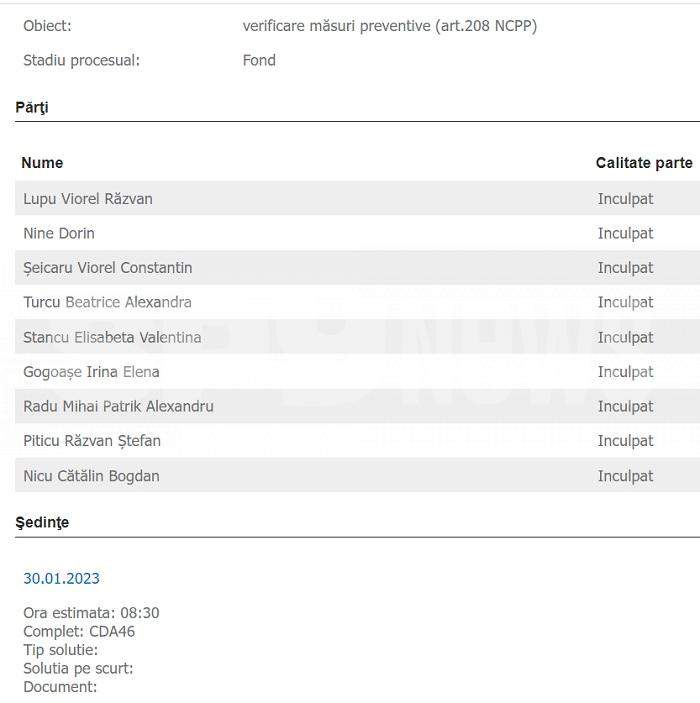Viewport: 700px width, 703px height.
Task: Select the Nicu Cătălin Bogdan row
Action: click(357, 475)
